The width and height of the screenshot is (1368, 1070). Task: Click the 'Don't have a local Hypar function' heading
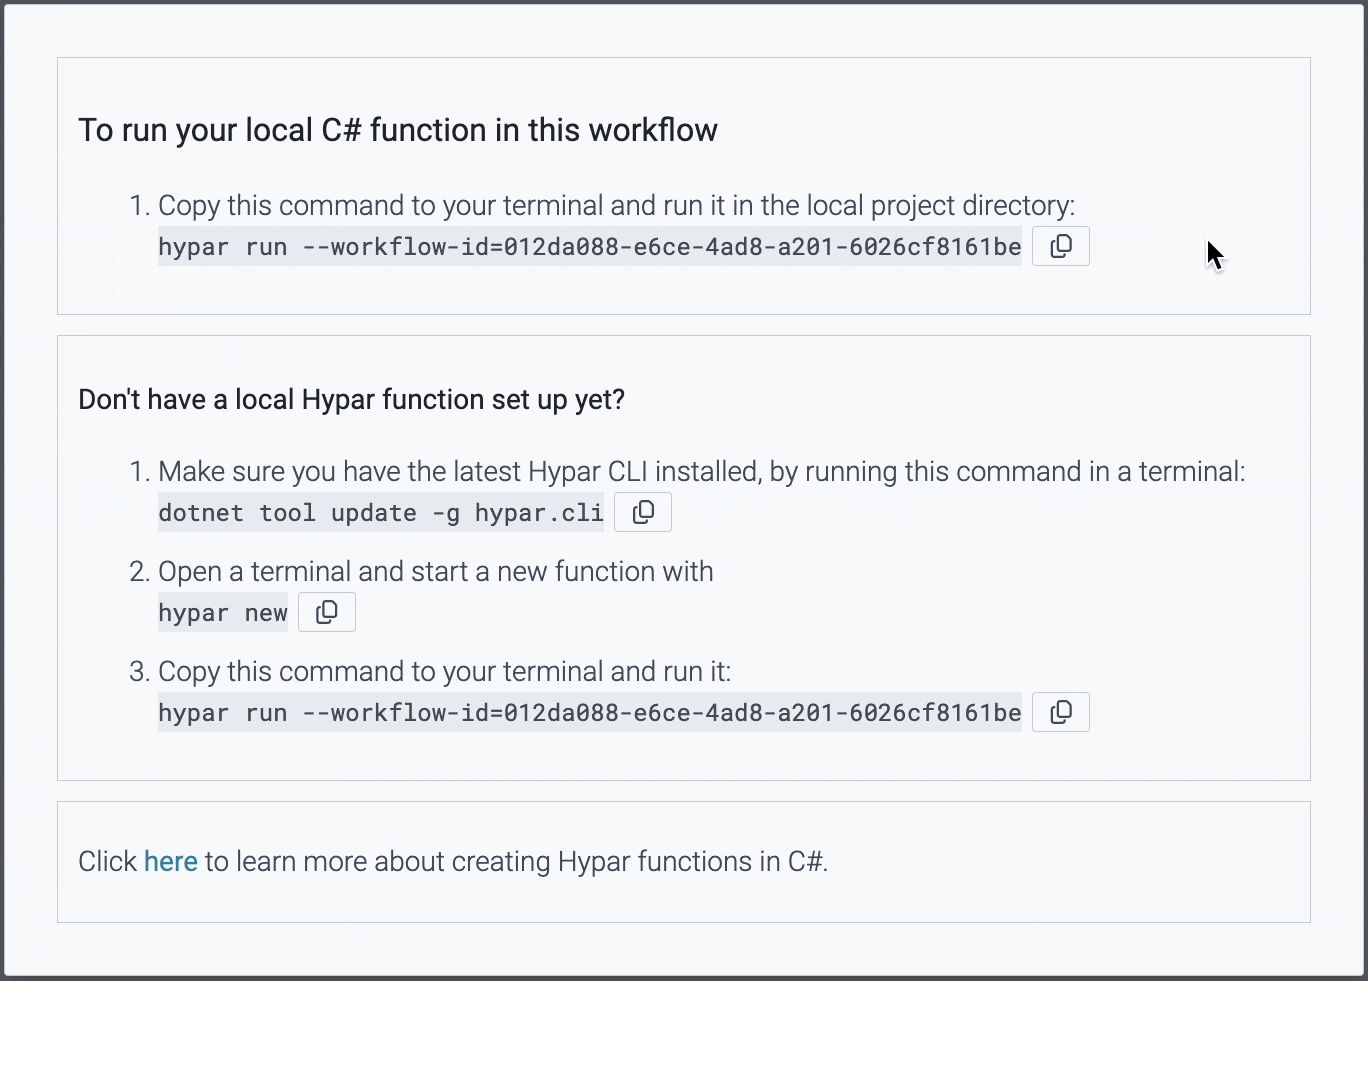[x=351, y=399]
